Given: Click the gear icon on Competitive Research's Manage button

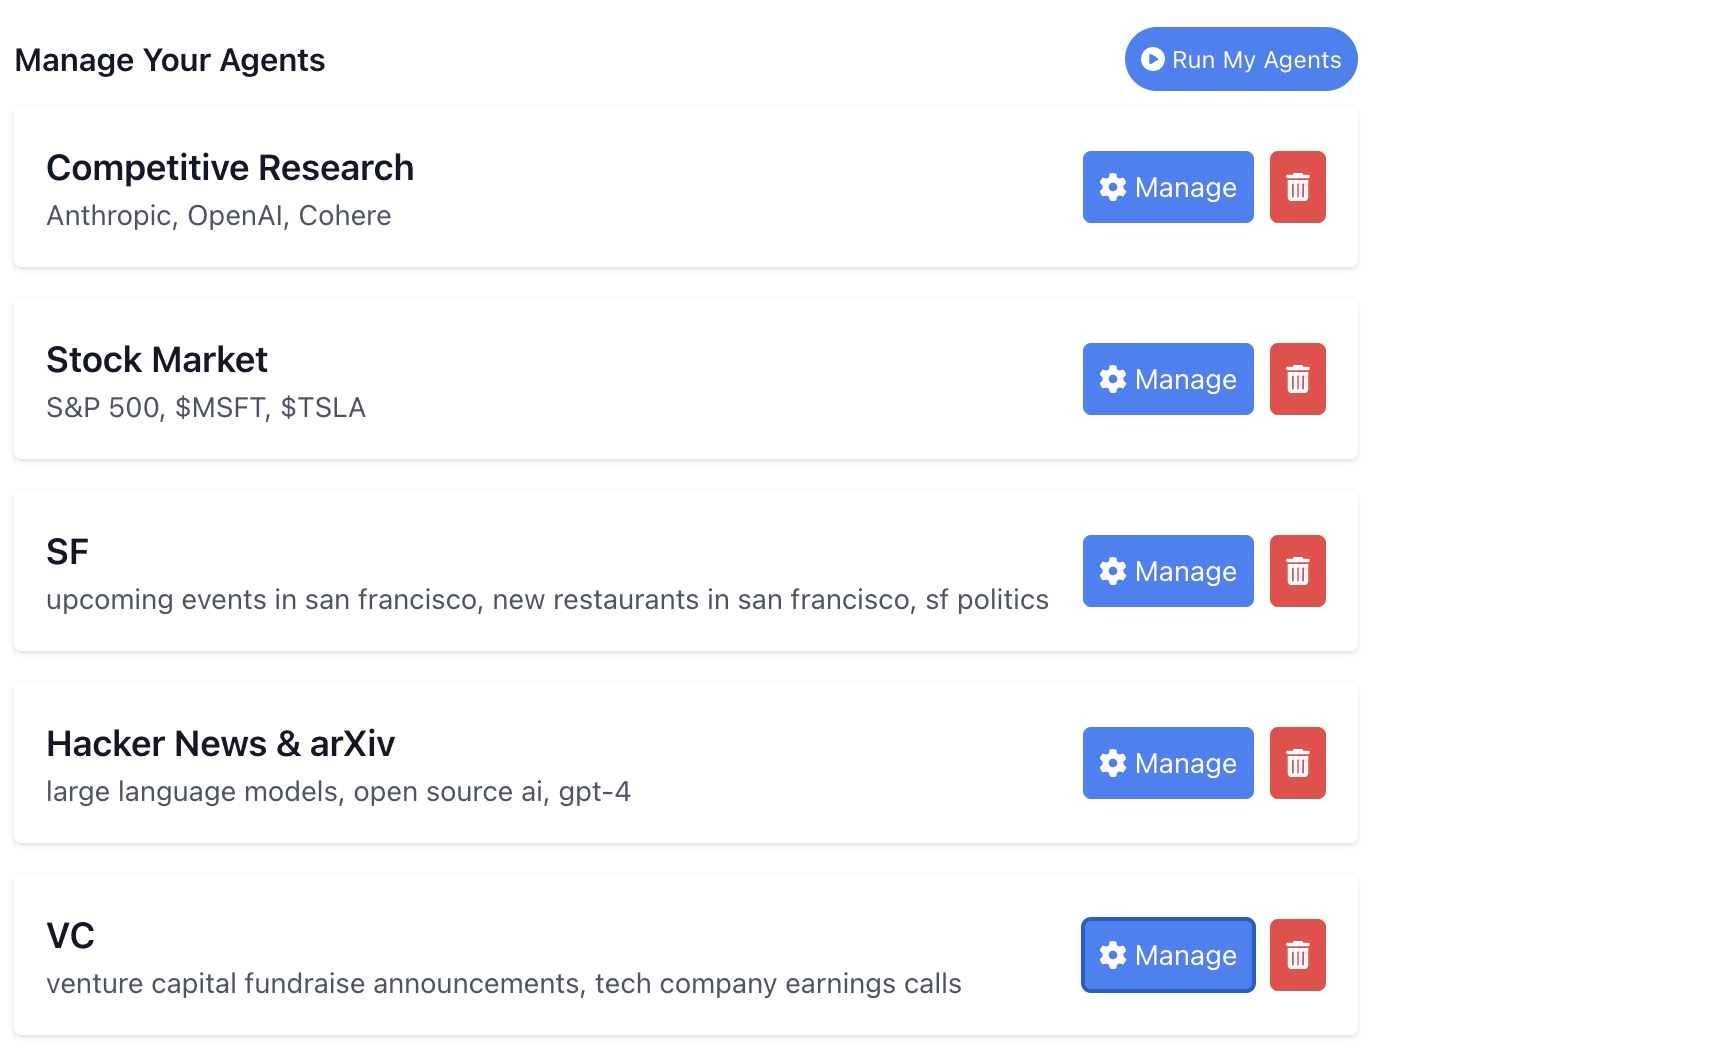Looking at the screenshot, I should tap(1113, 187).
